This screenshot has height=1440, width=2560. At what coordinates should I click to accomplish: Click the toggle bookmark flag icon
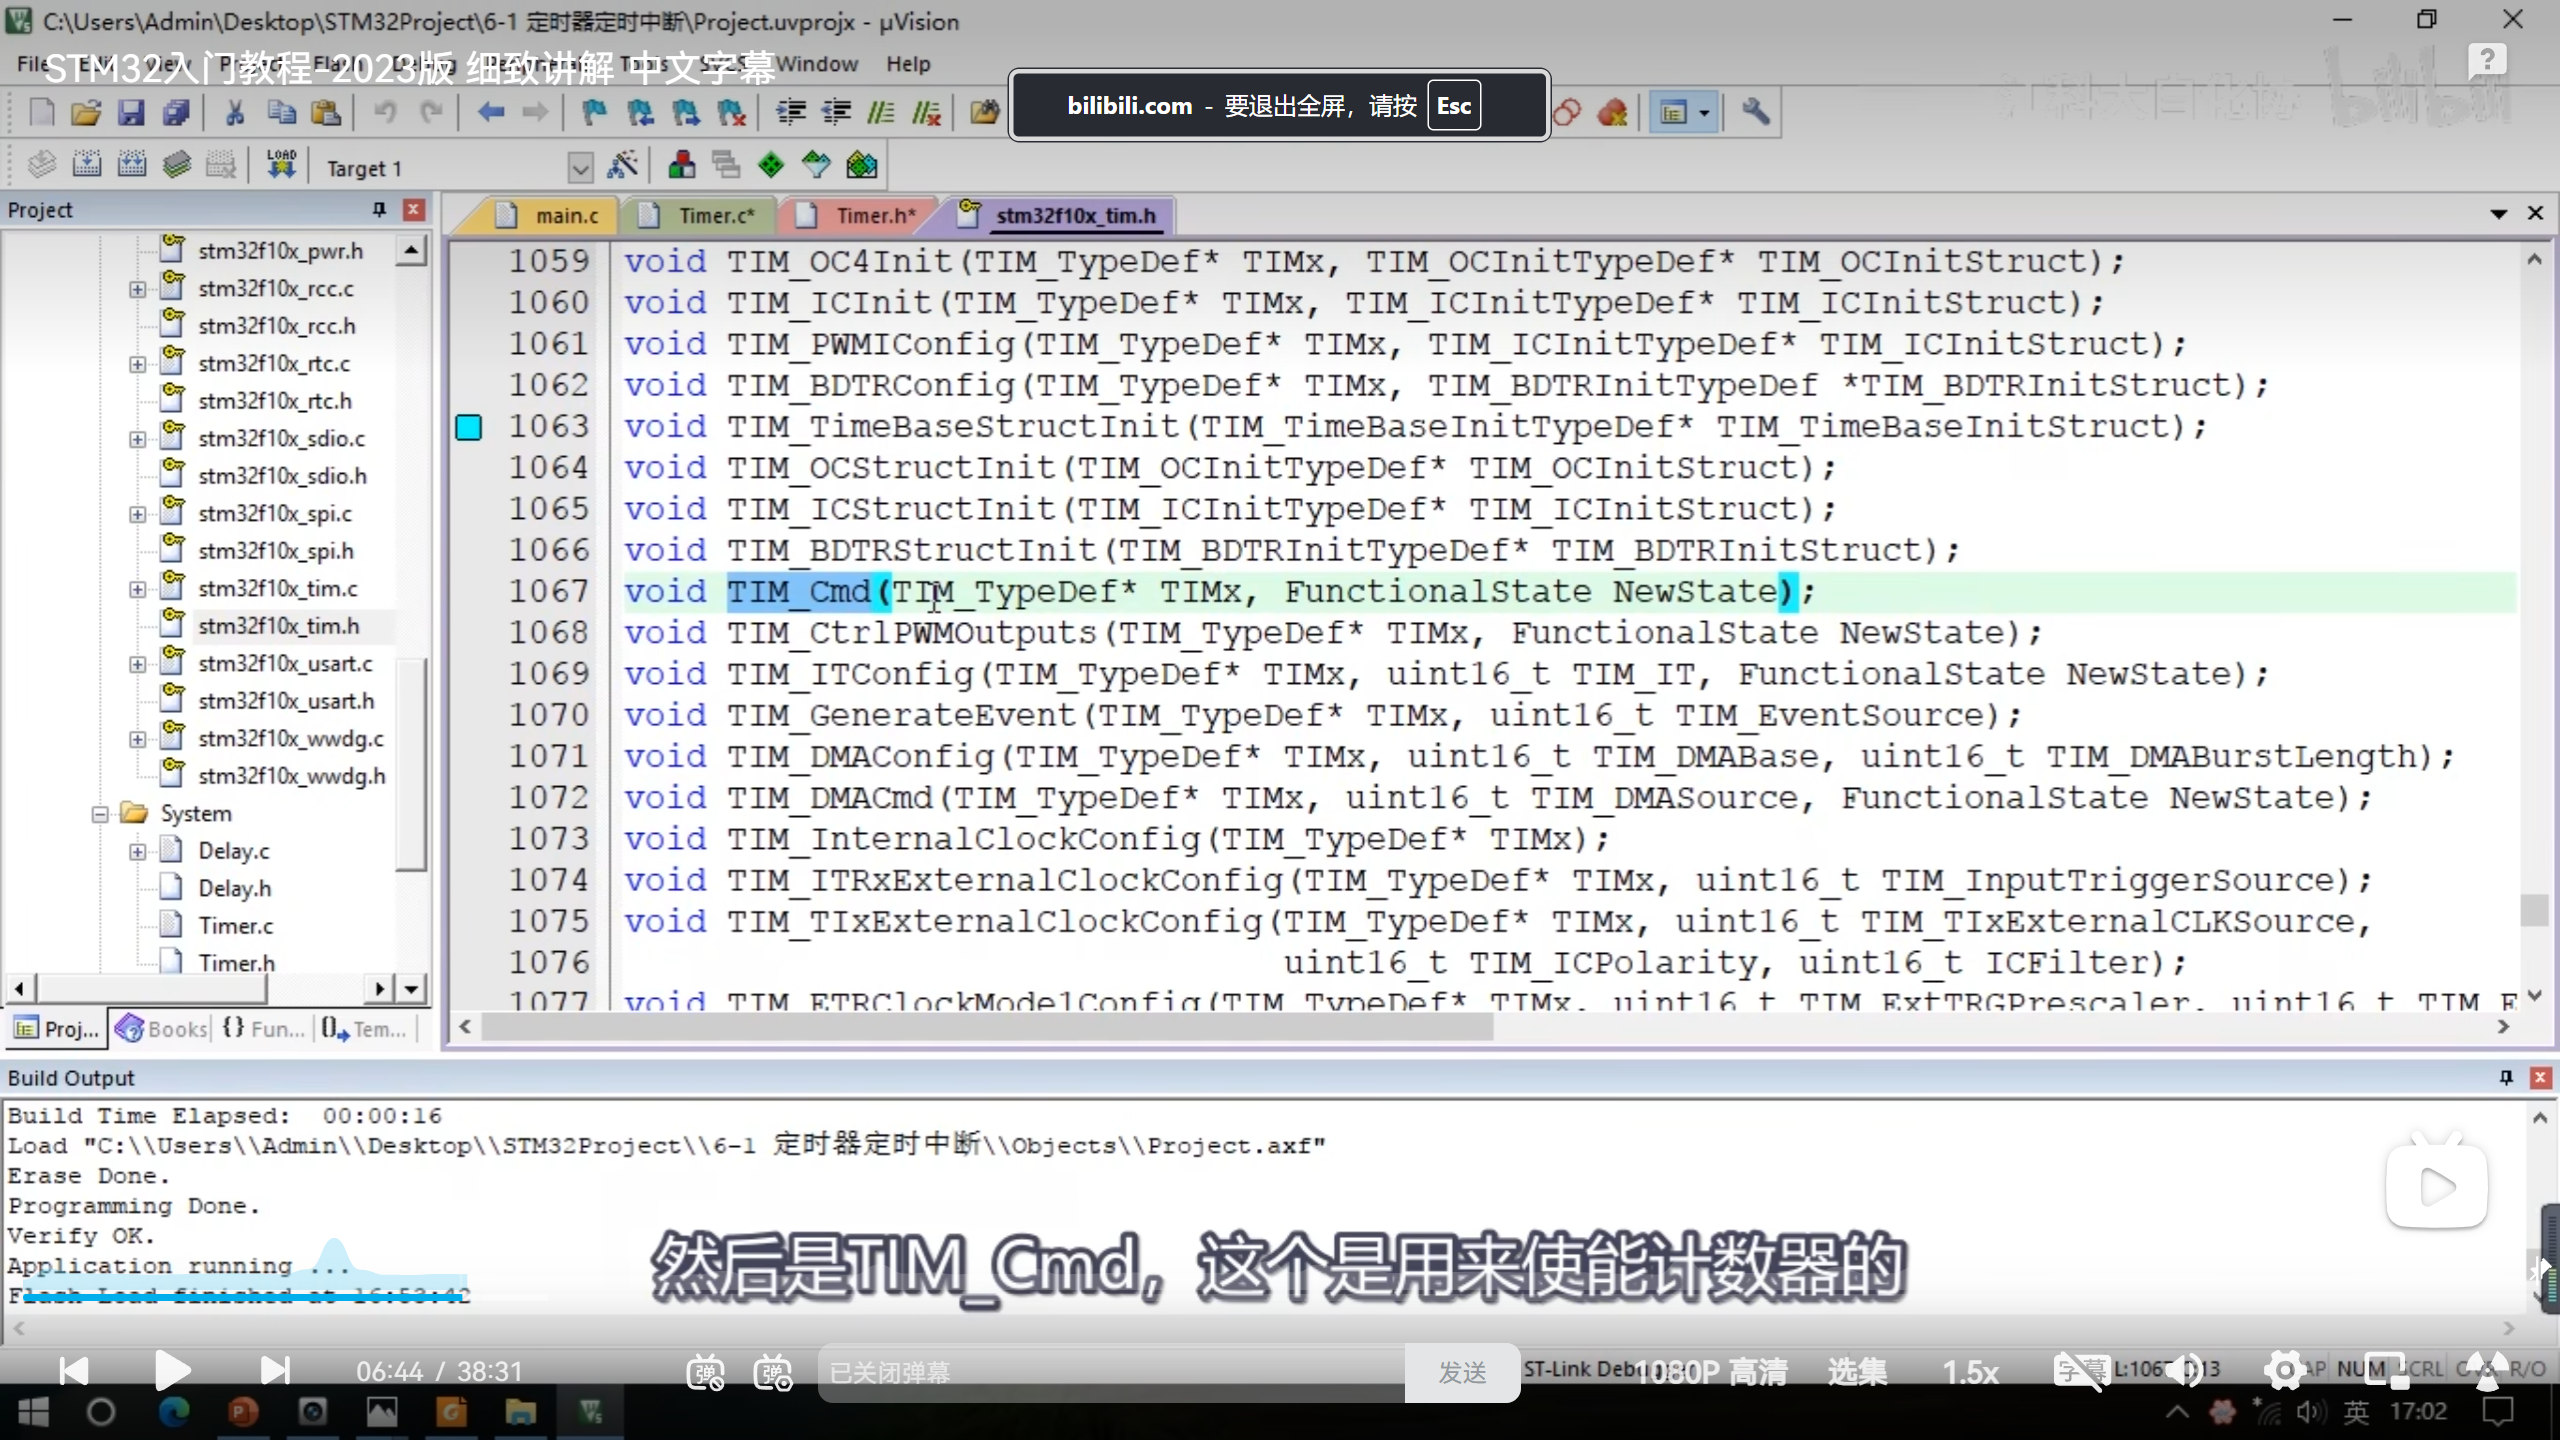coord(594,112)
